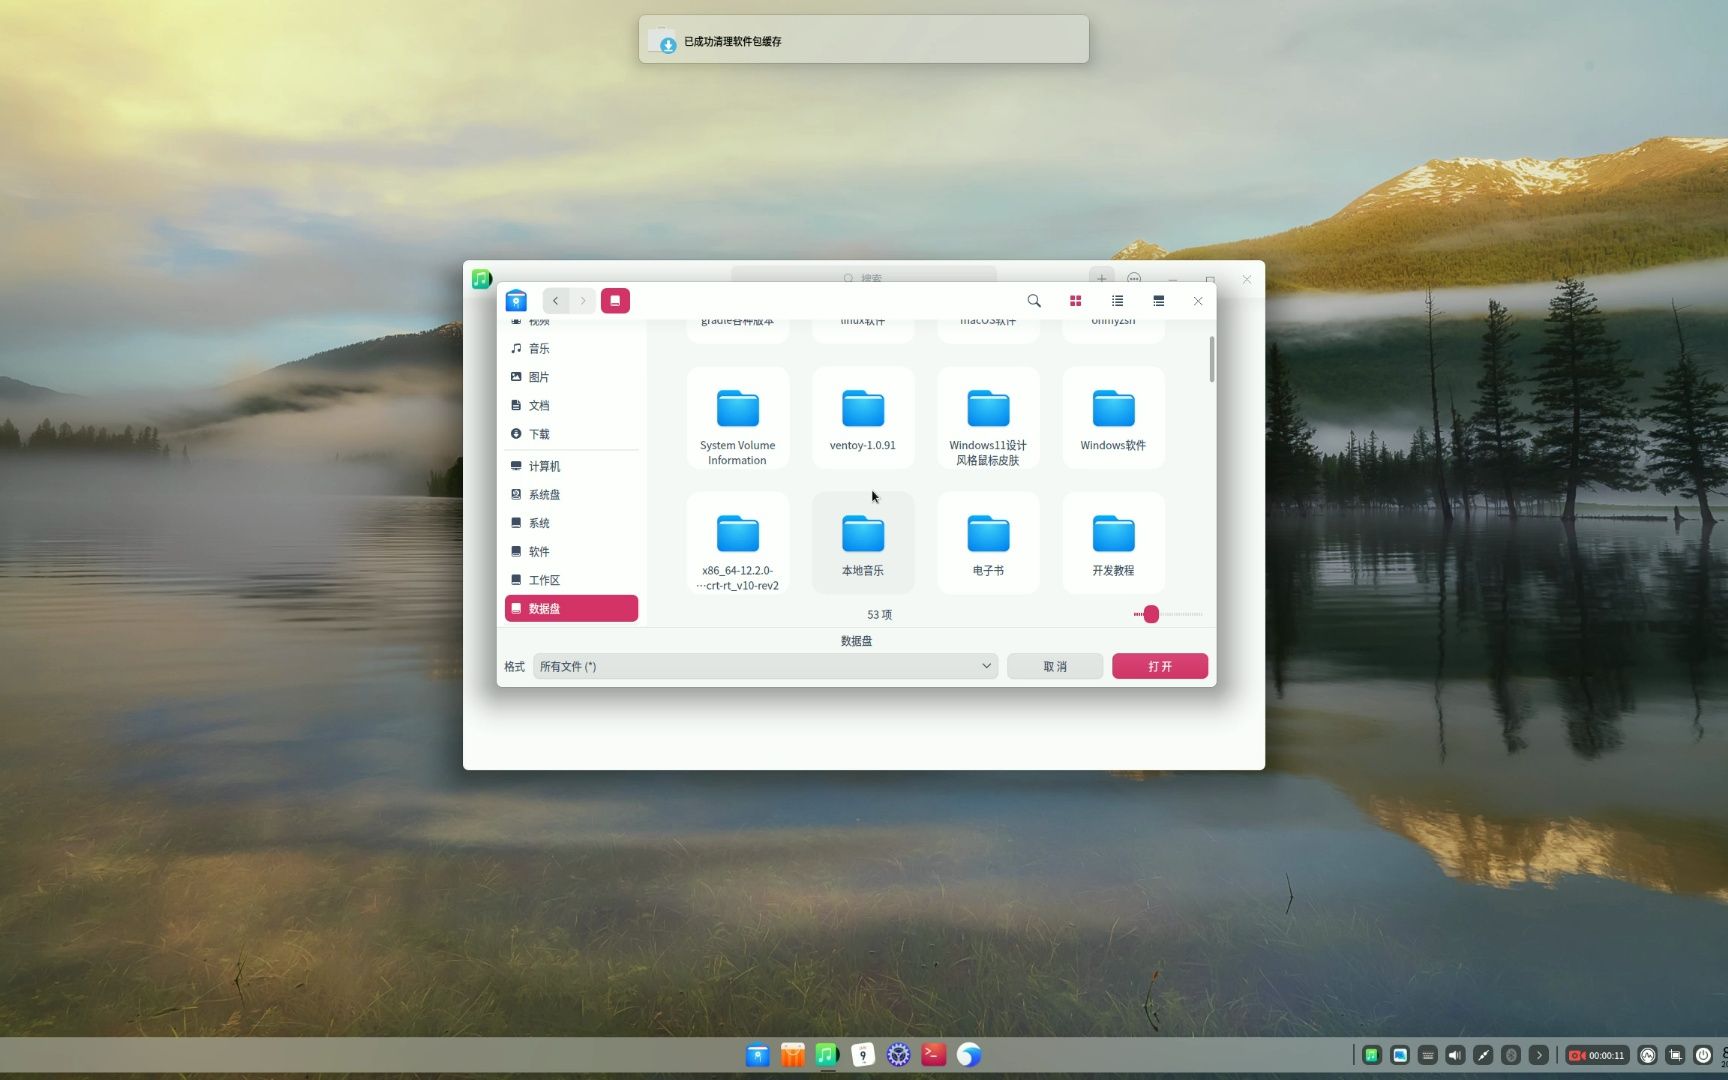The image size is (1728, 1080).
Task: Select 下载 in the sidebar
Action: 538,434
